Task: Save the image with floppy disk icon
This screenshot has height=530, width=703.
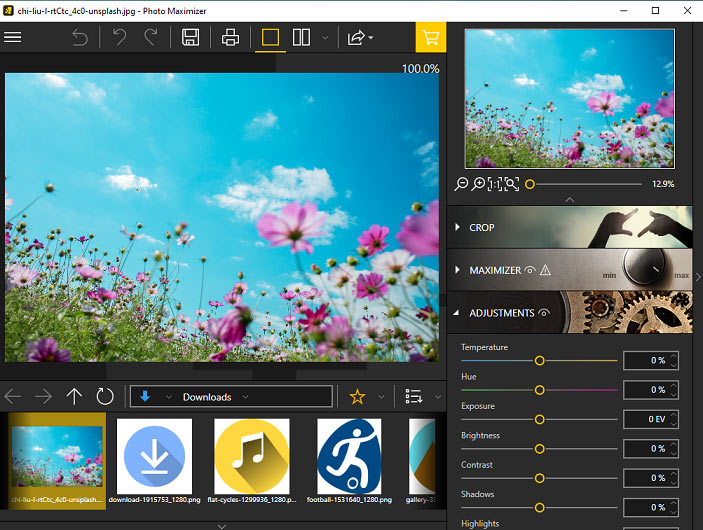Action: 190,37
